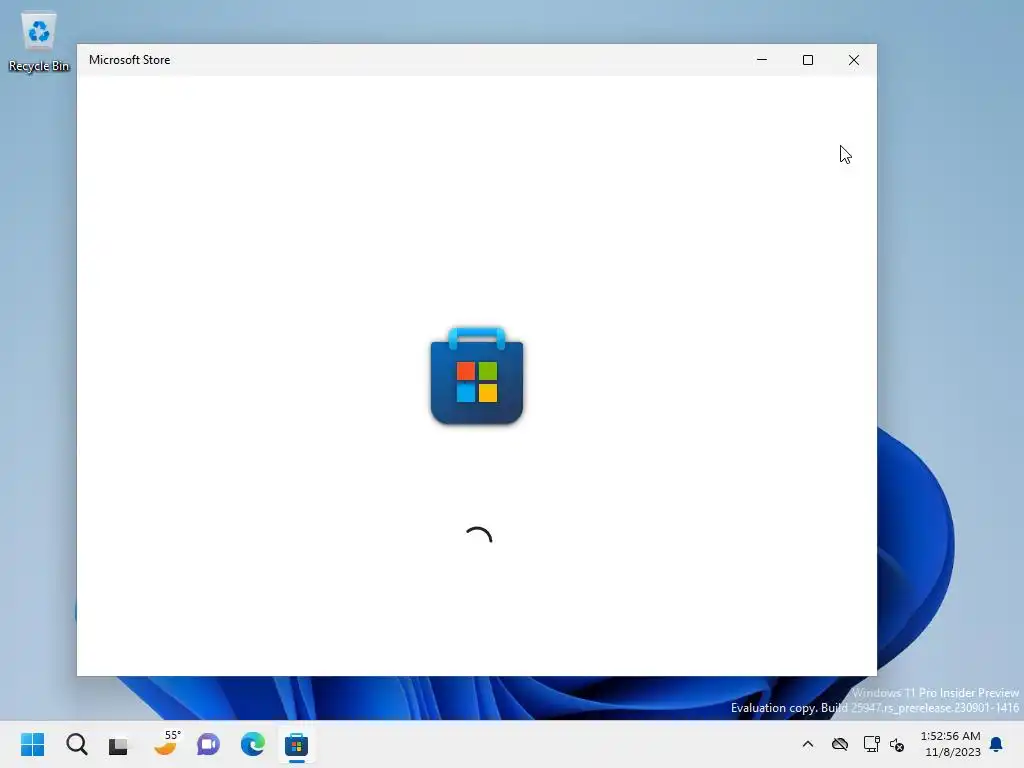Image resolution: width=1024 pixels, height=768 pixels.
Task: Show hidden system tray icons
Action: pyautogui.click(x=808, y=744)
